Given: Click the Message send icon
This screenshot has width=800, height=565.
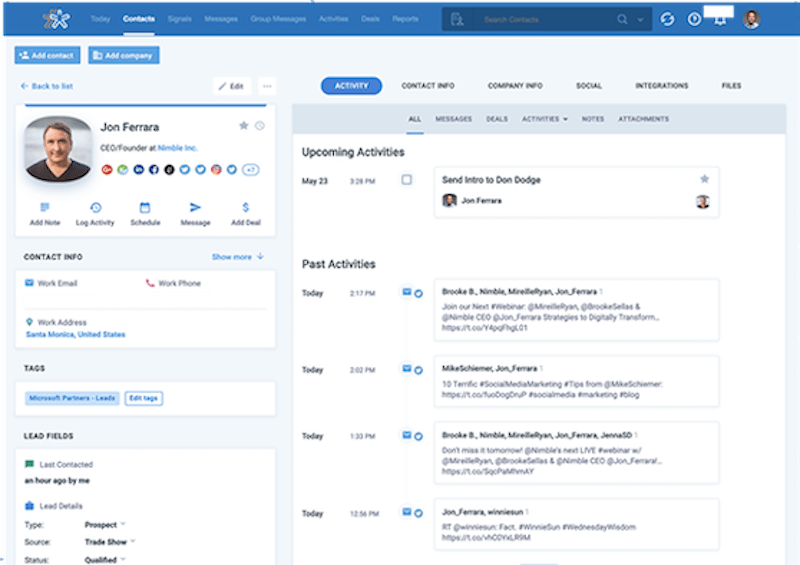Looking at the screenshot, I should coord(195,207).
